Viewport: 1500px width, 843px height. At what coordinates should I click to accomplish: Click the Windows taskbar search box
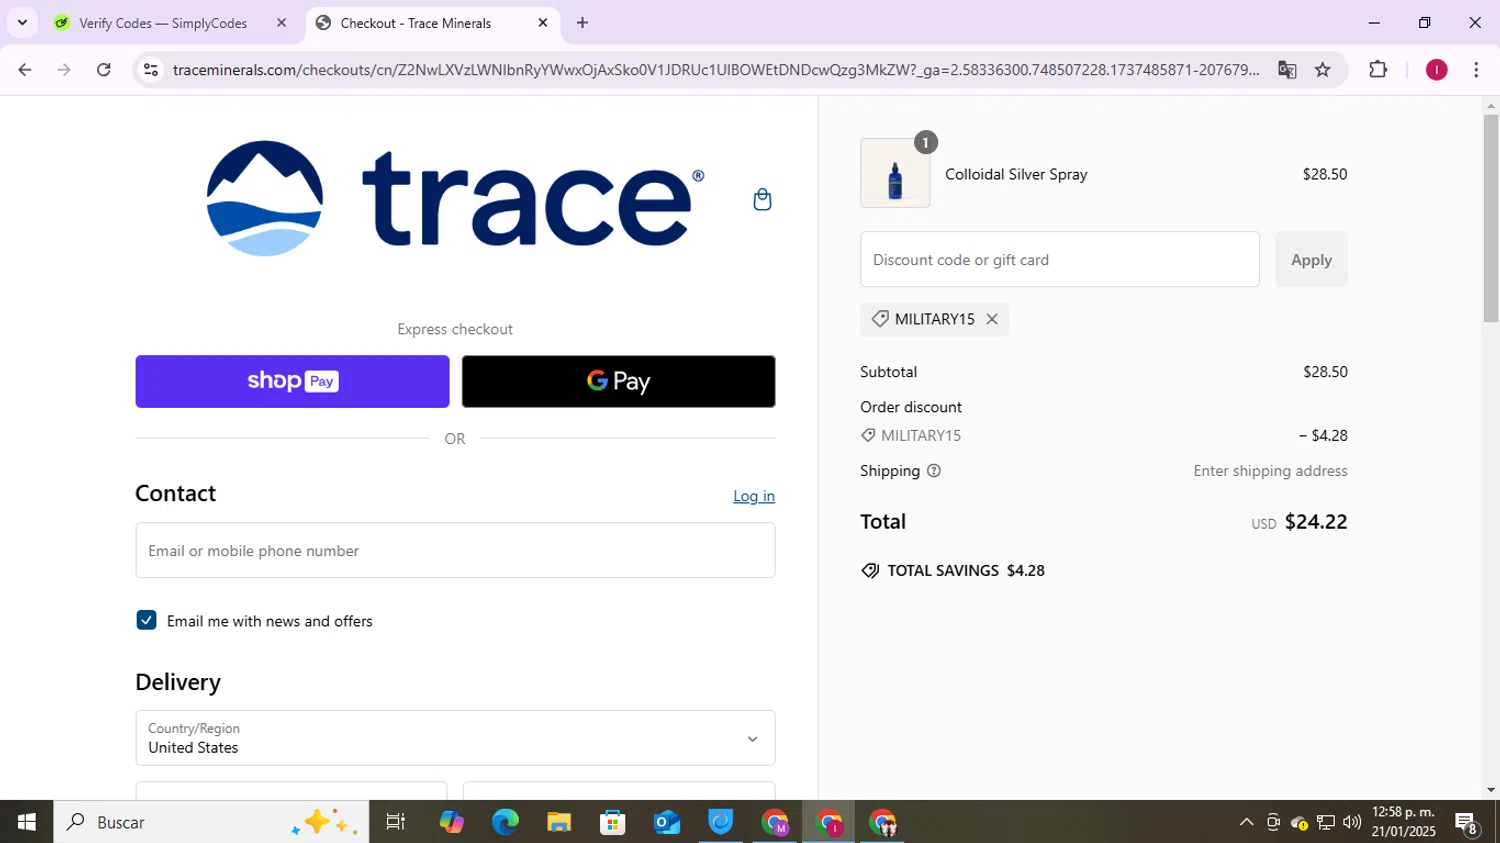click(211, 822)
